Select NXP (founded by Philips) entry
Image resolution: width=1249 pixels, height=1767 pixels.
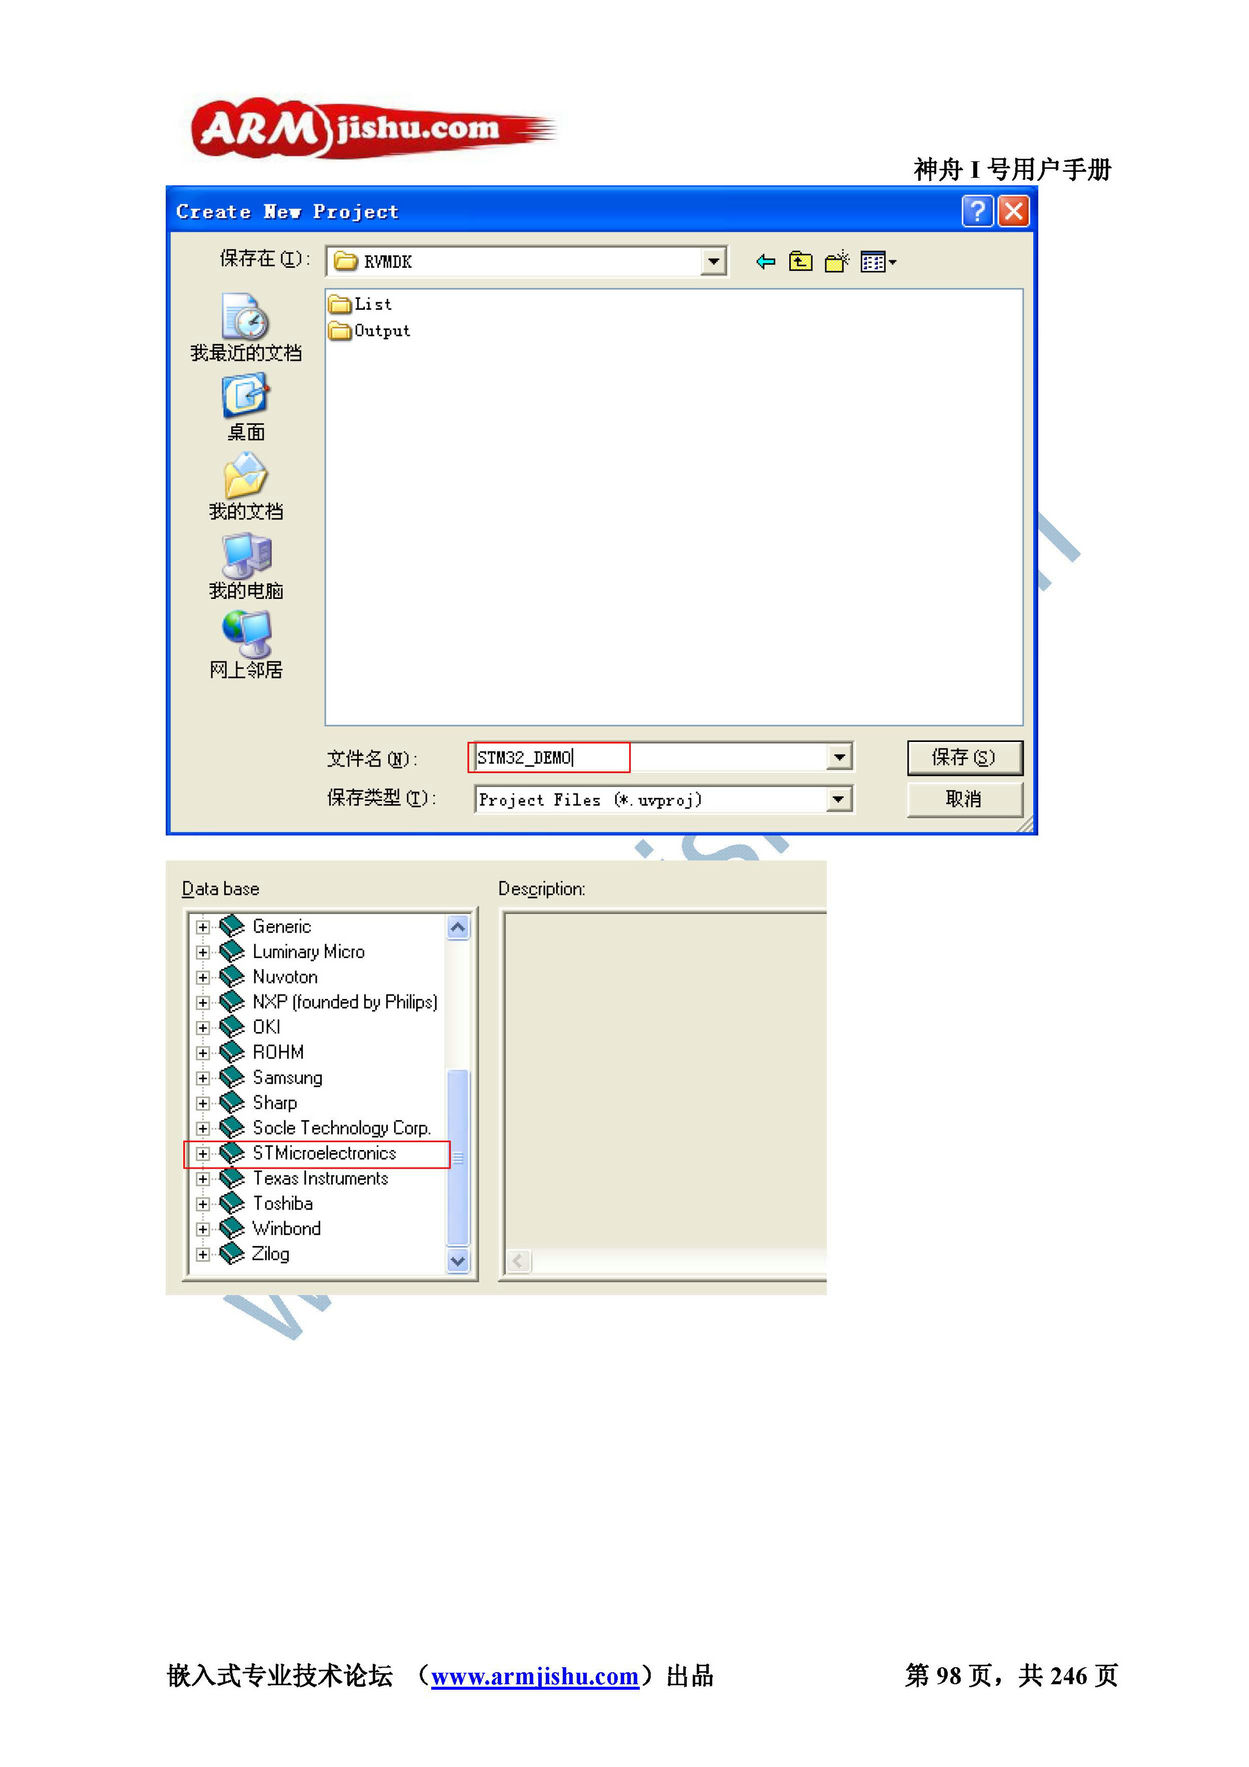click(x=345, y=1002)
